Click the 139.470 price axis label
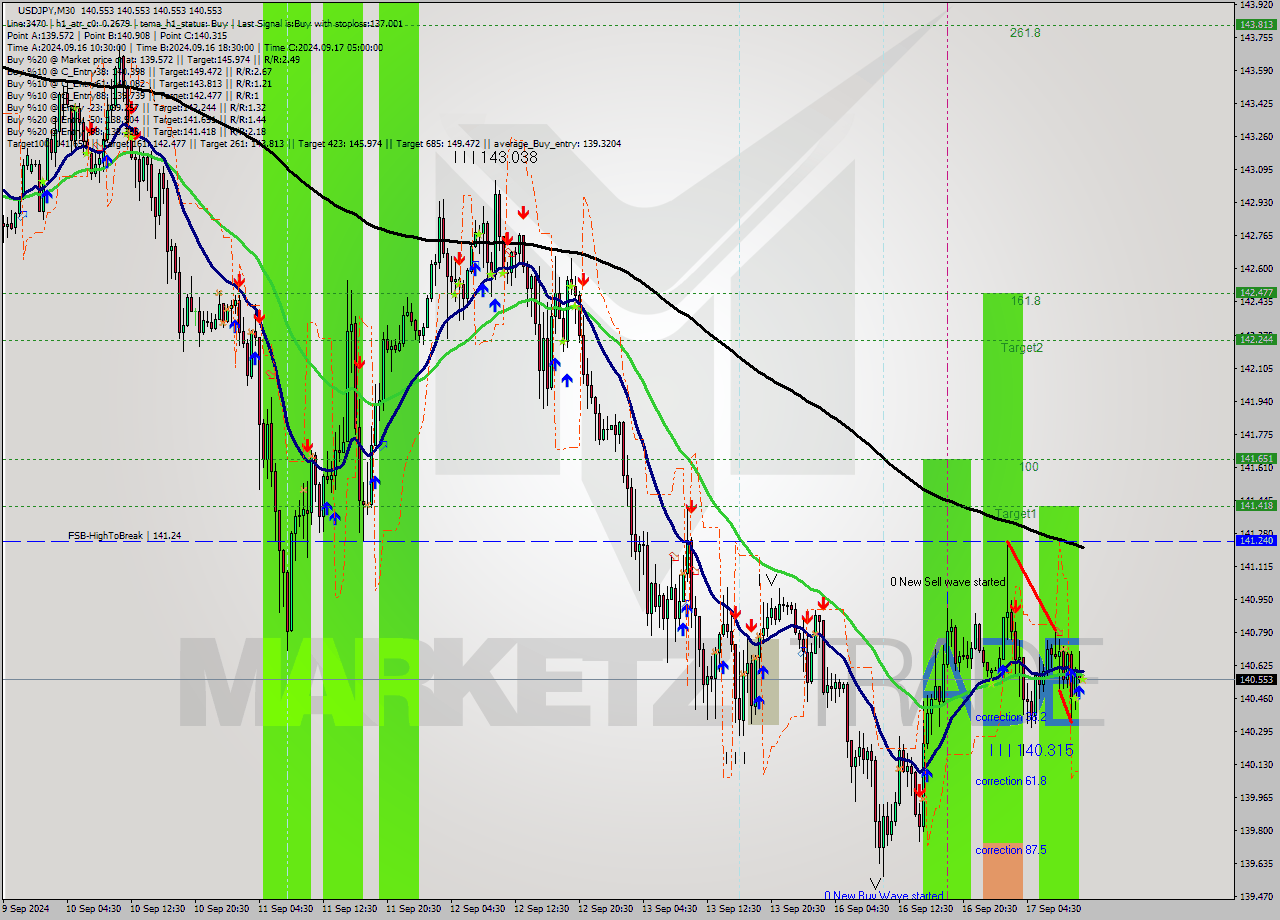 [x=1256, y=896]
